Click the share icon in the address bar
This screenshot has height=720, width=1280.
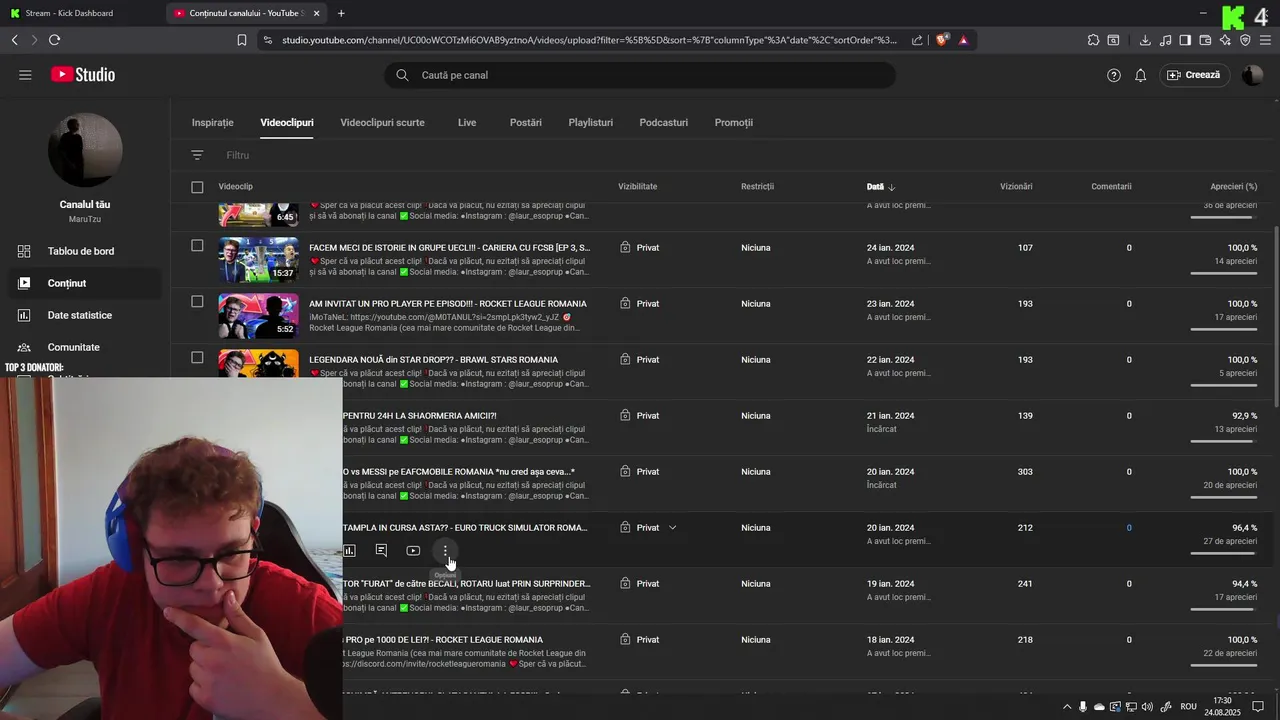coord(917,40)
